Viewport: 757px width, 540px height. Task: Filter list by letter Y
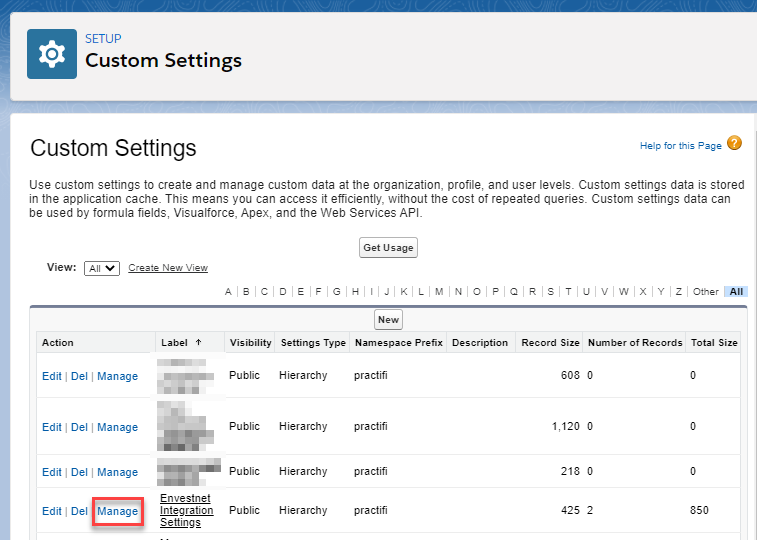click(x=661, y=291)
